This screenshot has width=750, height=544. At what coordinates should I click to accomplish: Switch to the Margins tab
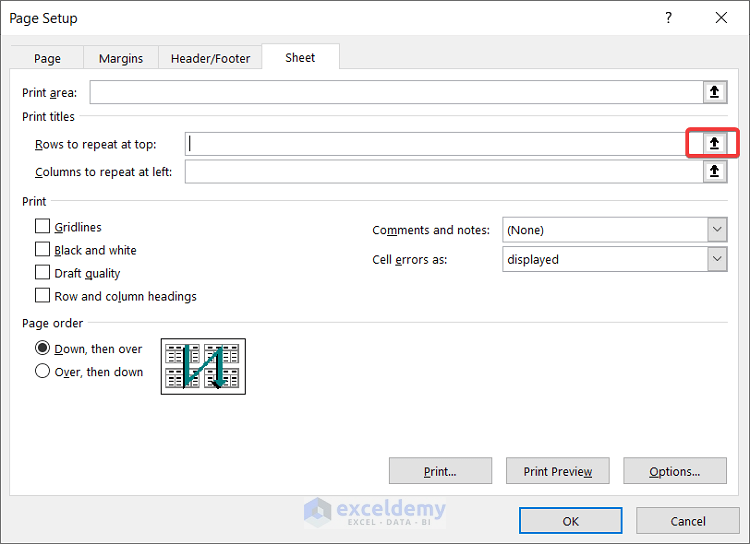pyautogui.click(x=121, y=59)
